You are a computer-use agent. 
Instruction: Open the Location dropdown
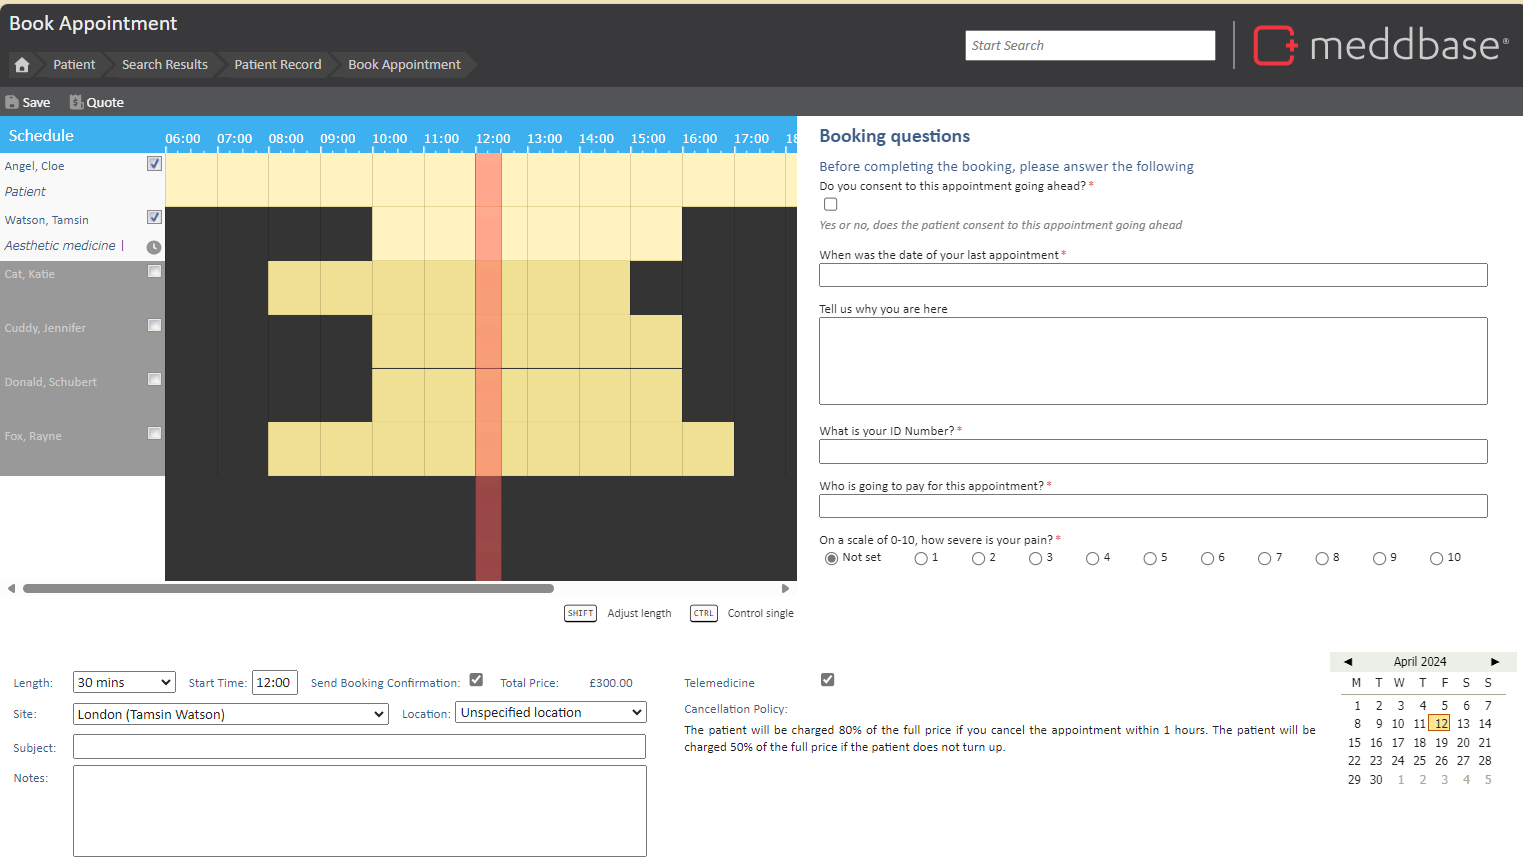(550, 713)
